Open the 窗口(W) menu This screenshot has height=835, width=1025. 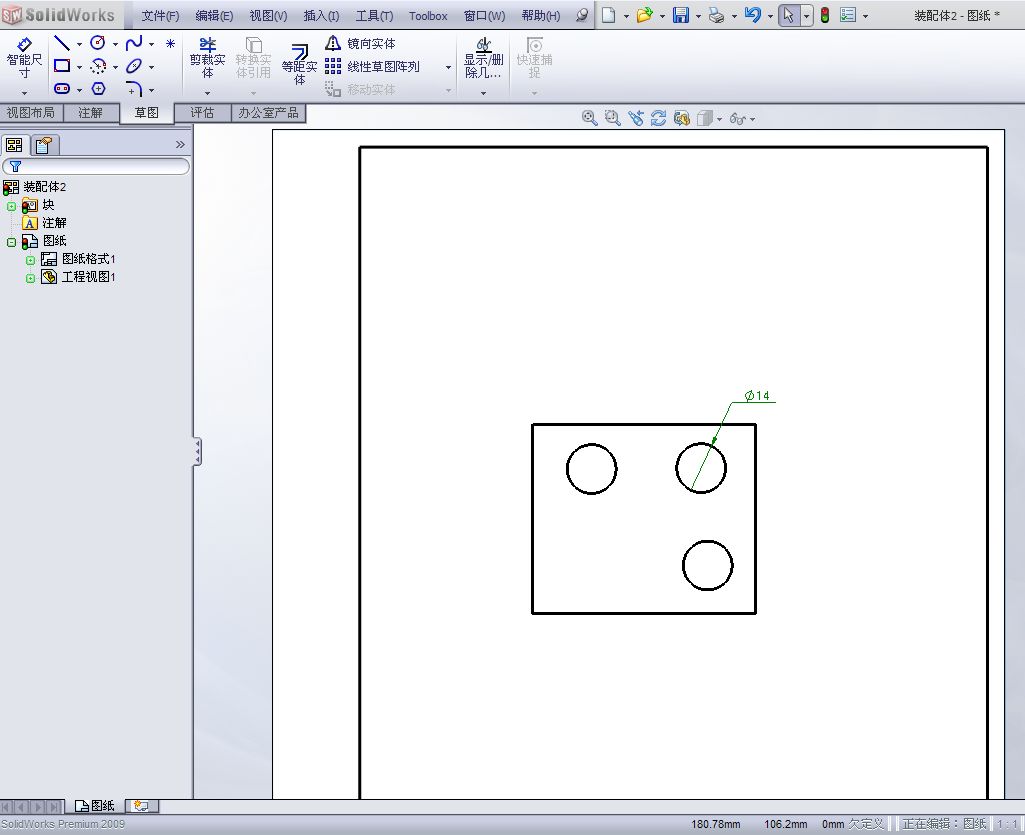click(484, 16)
